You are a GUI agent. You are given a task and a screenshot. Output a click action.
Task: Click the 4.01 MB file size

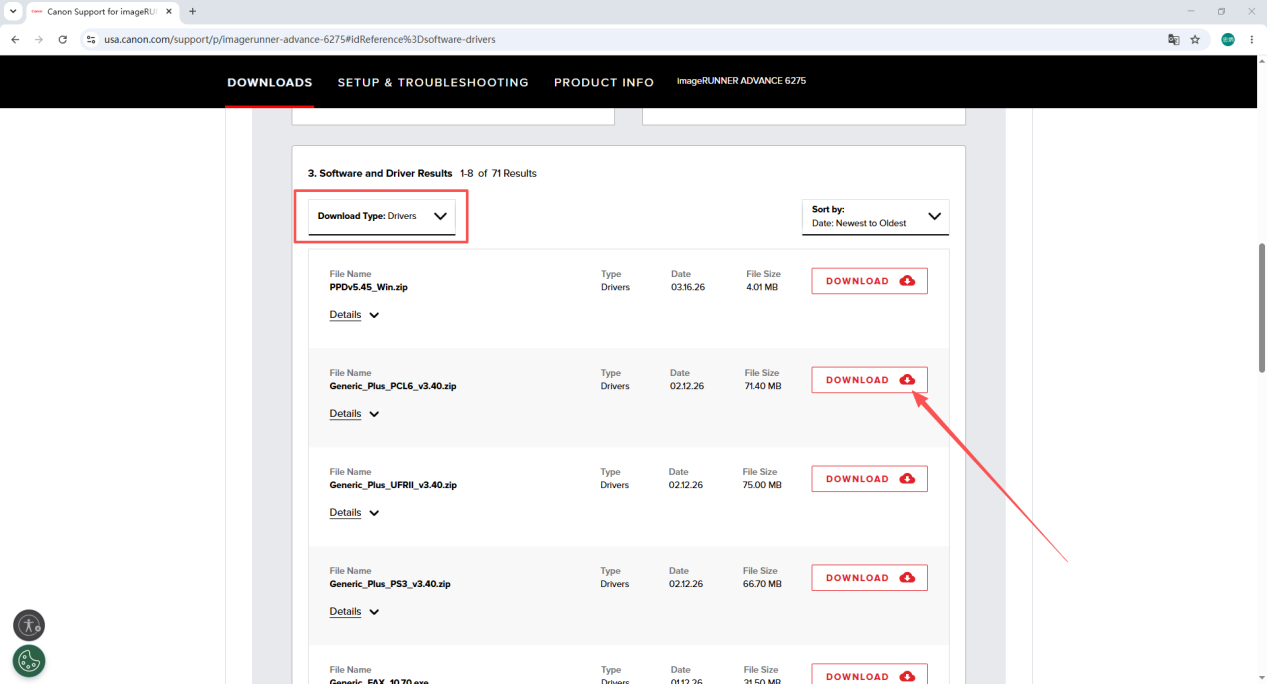[762, 287]
